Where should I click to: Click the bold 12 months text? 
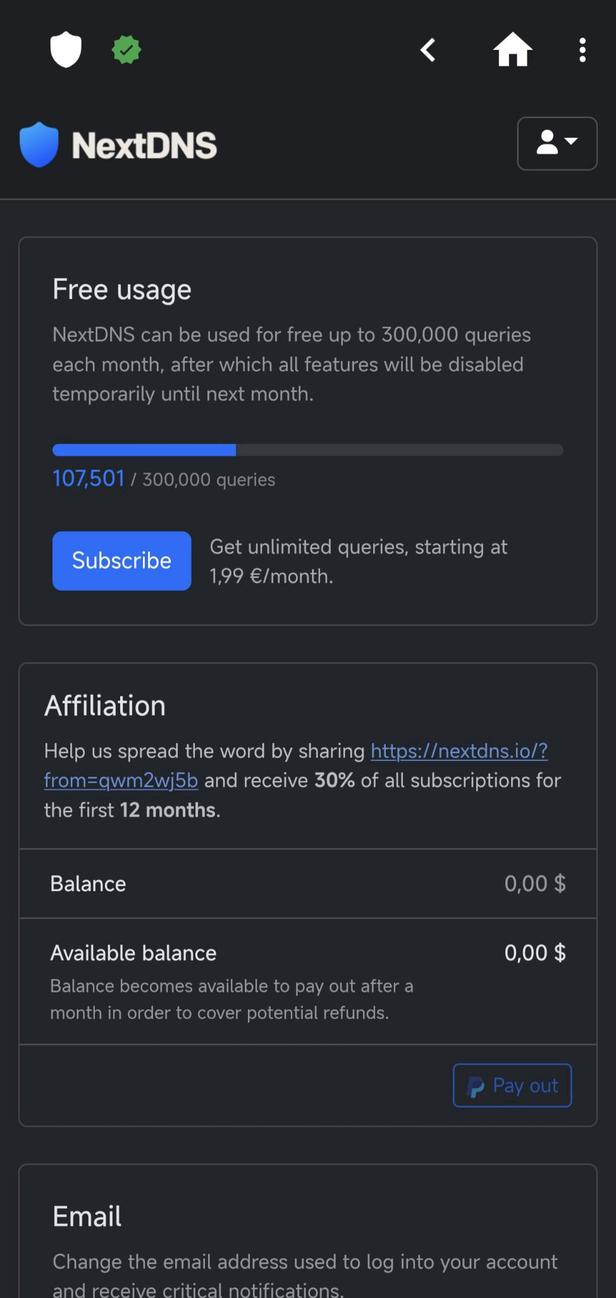168,810
